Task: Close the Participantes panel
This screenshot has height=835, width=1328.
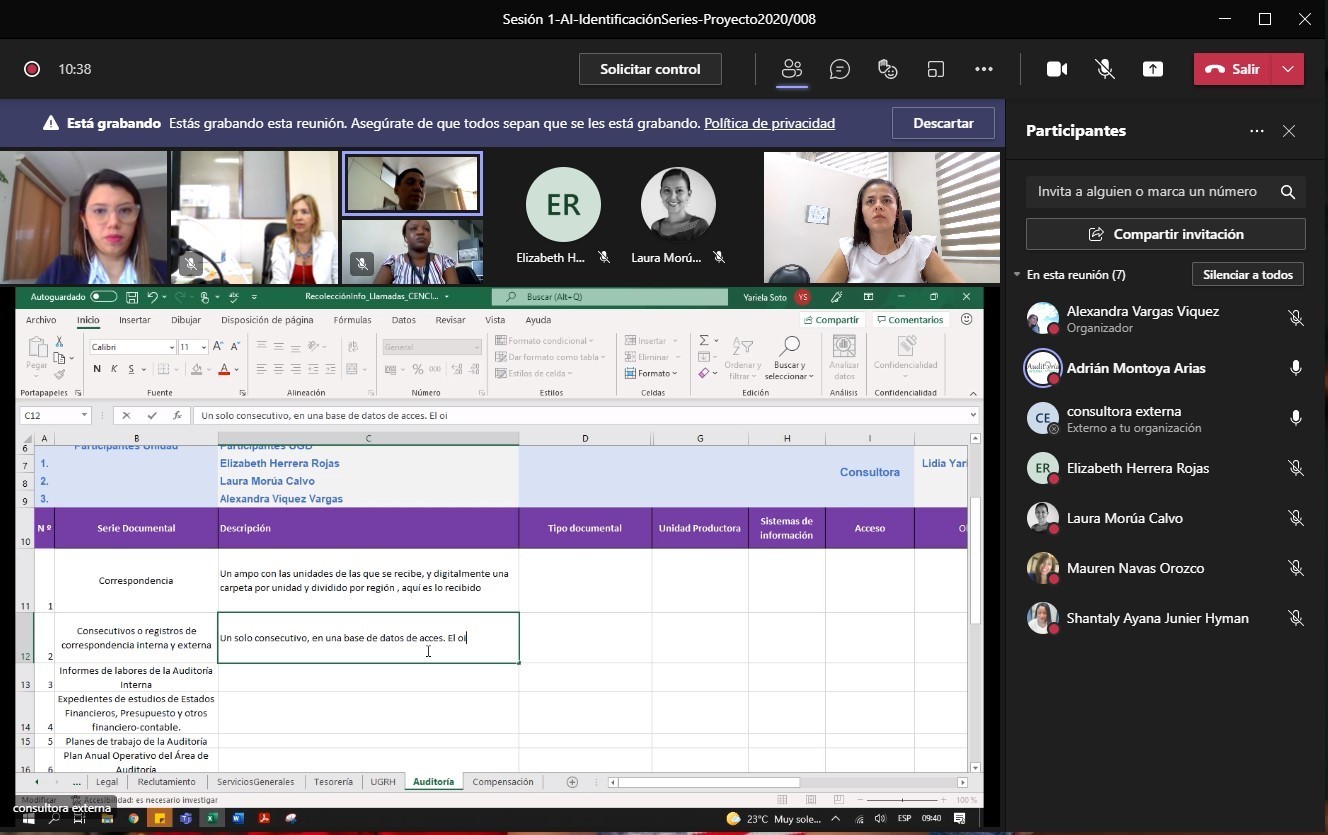Action: click(1289, 131)
